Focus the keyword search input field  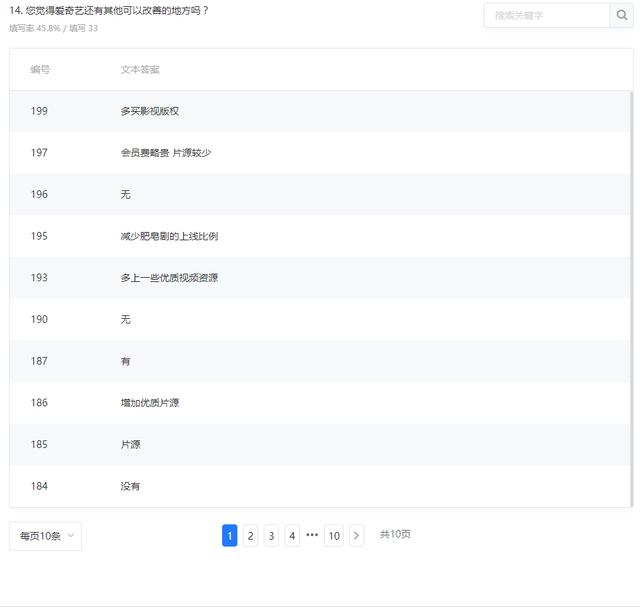tap(547, 16)
